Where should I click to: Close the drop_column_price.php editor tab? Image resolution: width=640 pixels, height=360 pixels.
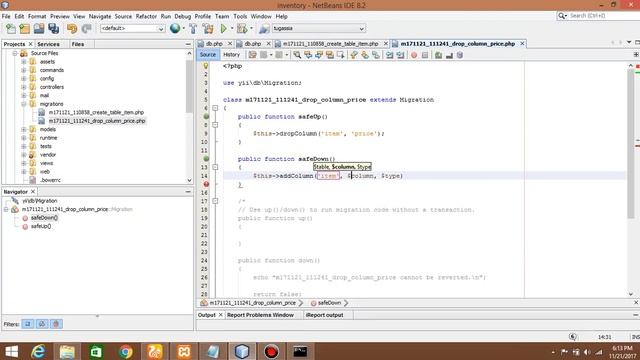[x=522, y=44]
